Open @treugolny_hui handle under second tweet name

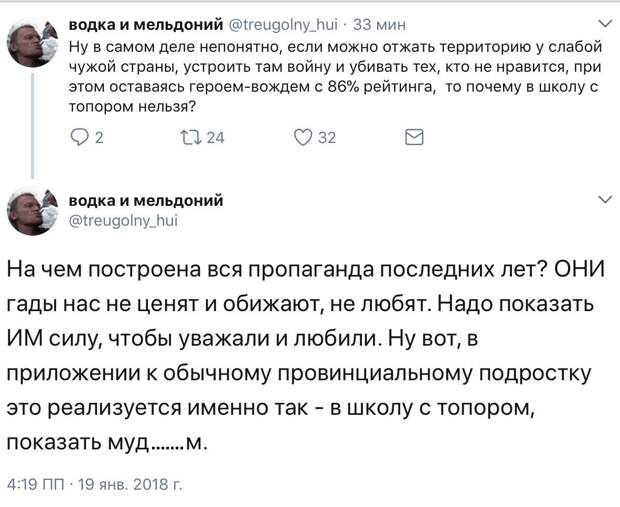pyautogui.click(x=123, y=220)
